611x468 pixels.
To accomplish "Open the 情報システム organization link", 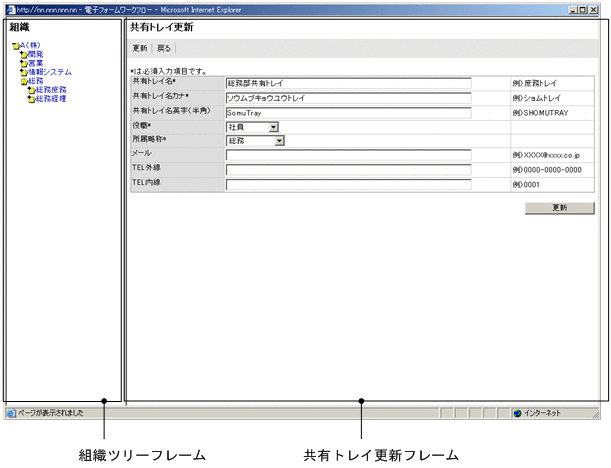I will 50,72.
